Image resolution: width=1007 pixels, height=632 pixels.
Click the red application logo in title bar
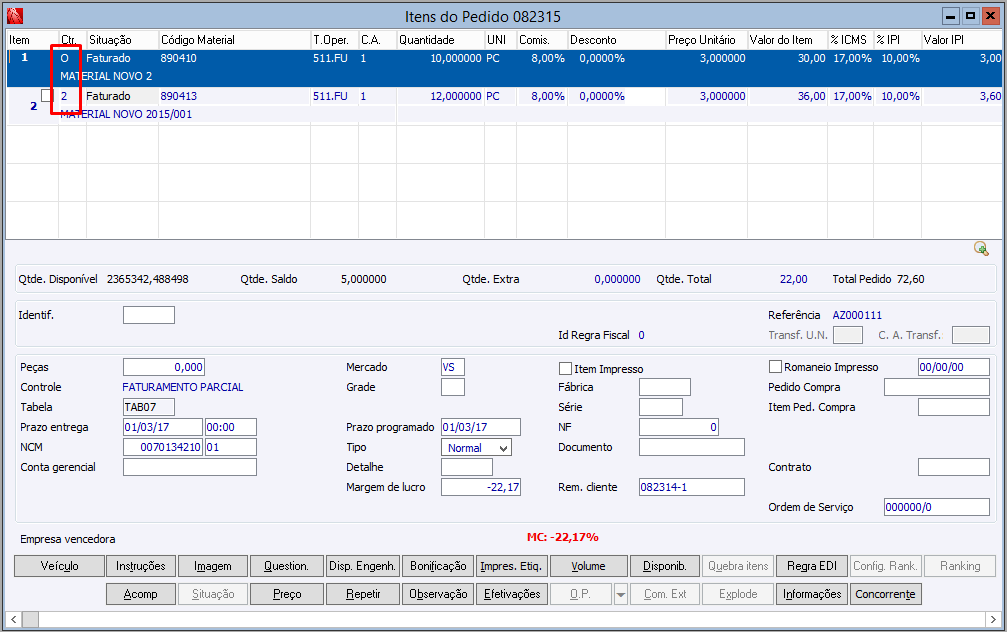(15, 16)
